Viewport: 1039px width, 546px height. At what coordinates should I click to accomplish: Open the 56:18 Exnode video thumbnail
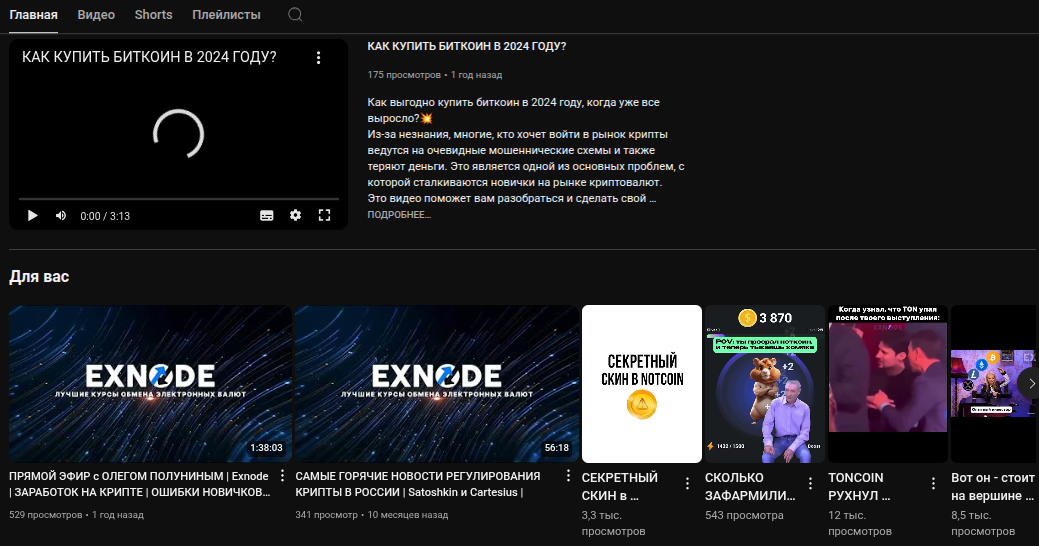(x=437, y=384)
